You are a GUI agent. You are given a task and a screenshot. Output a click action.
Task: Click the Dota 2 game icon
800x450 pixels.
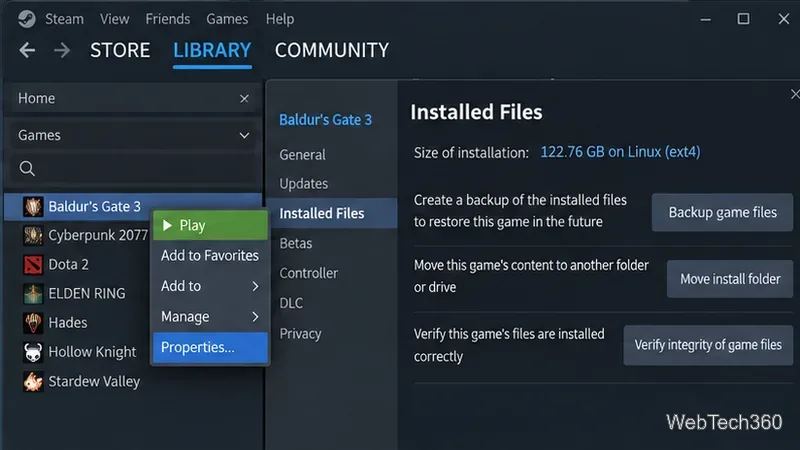33,265
